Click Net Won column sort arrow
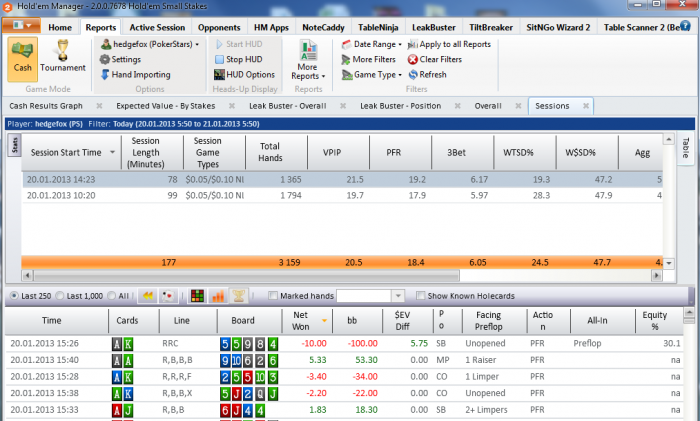The width and height of the screenshot is (700, 421). 325,321
